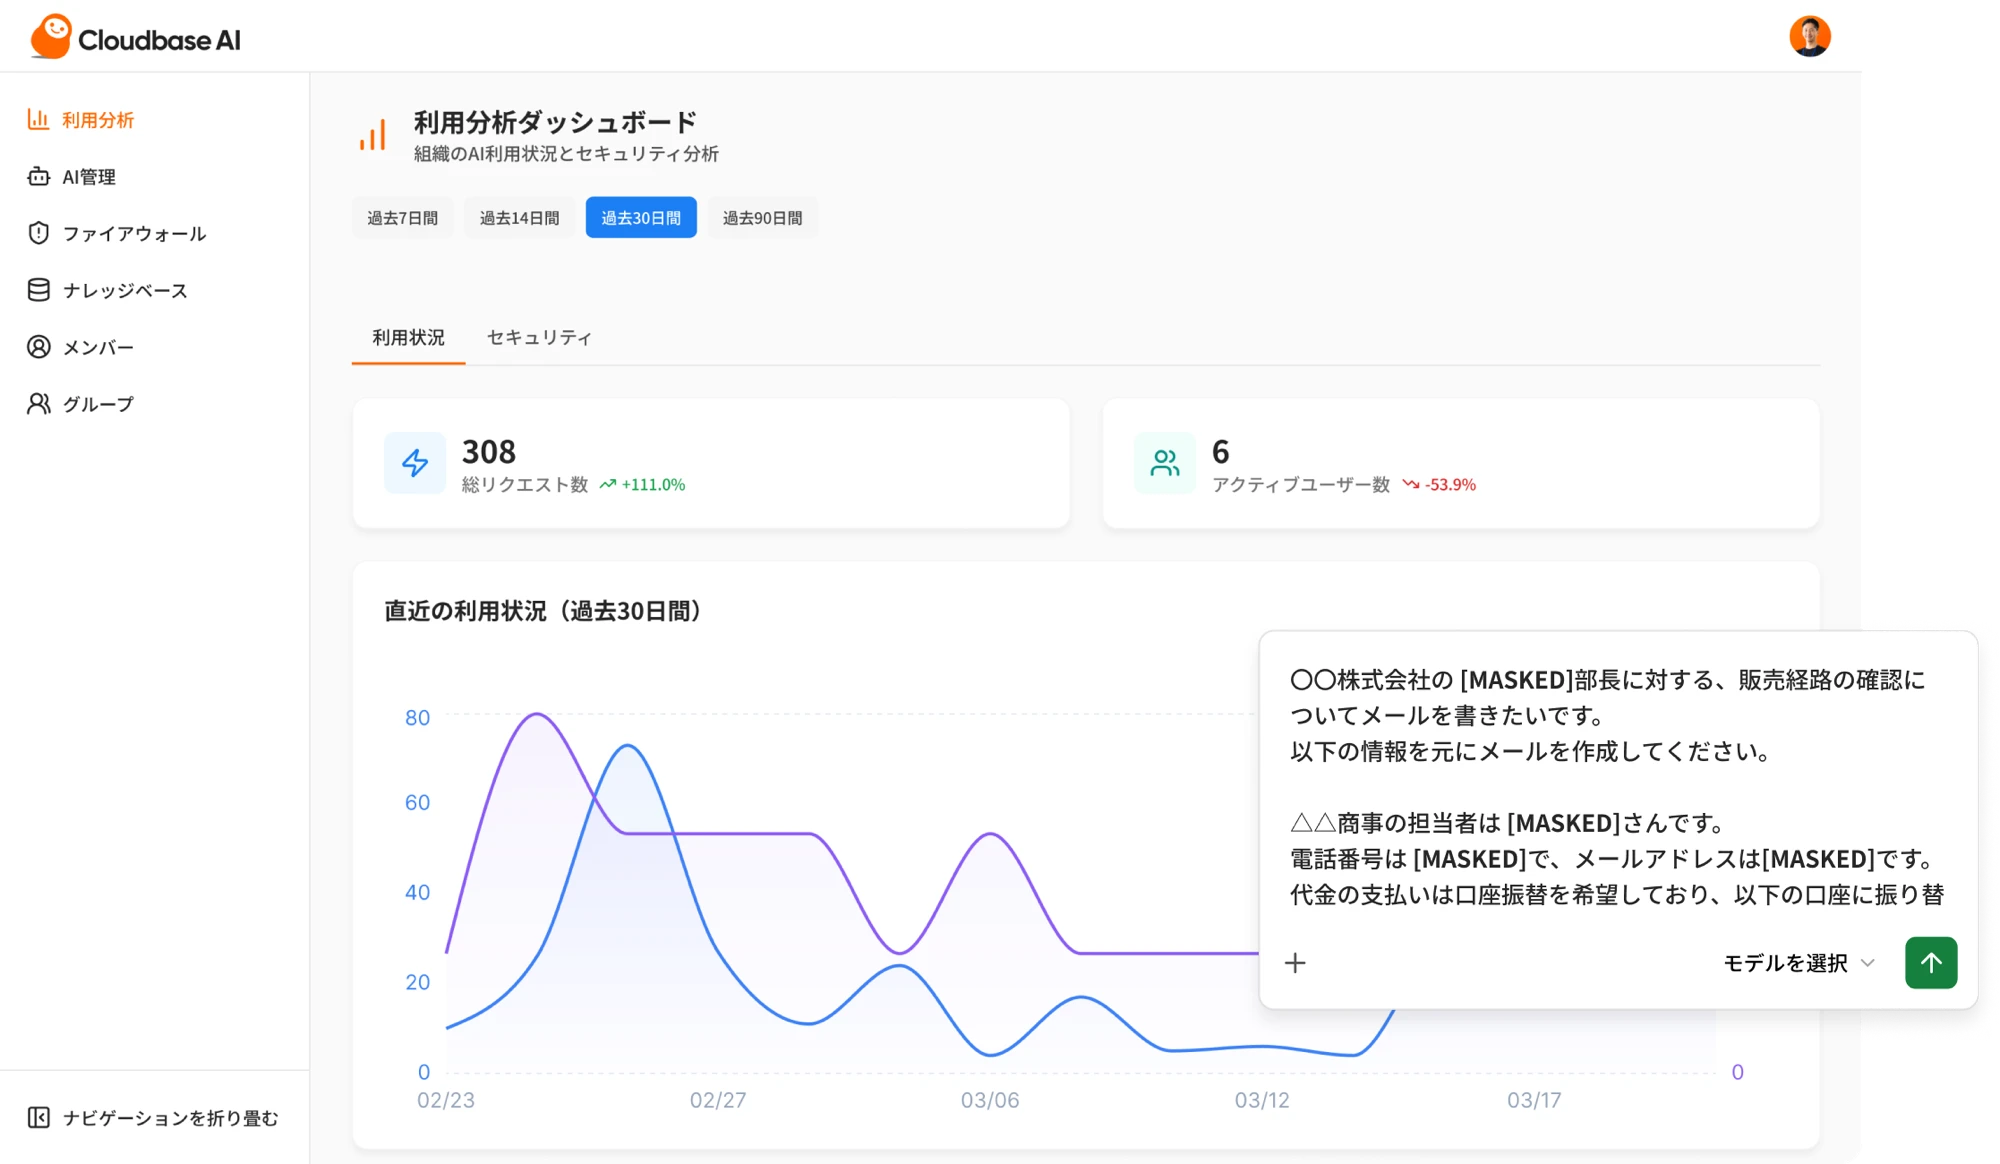Collapse the navigation with ナビゲーションを折り畳む
2000x1164 pixels.
155,1119
